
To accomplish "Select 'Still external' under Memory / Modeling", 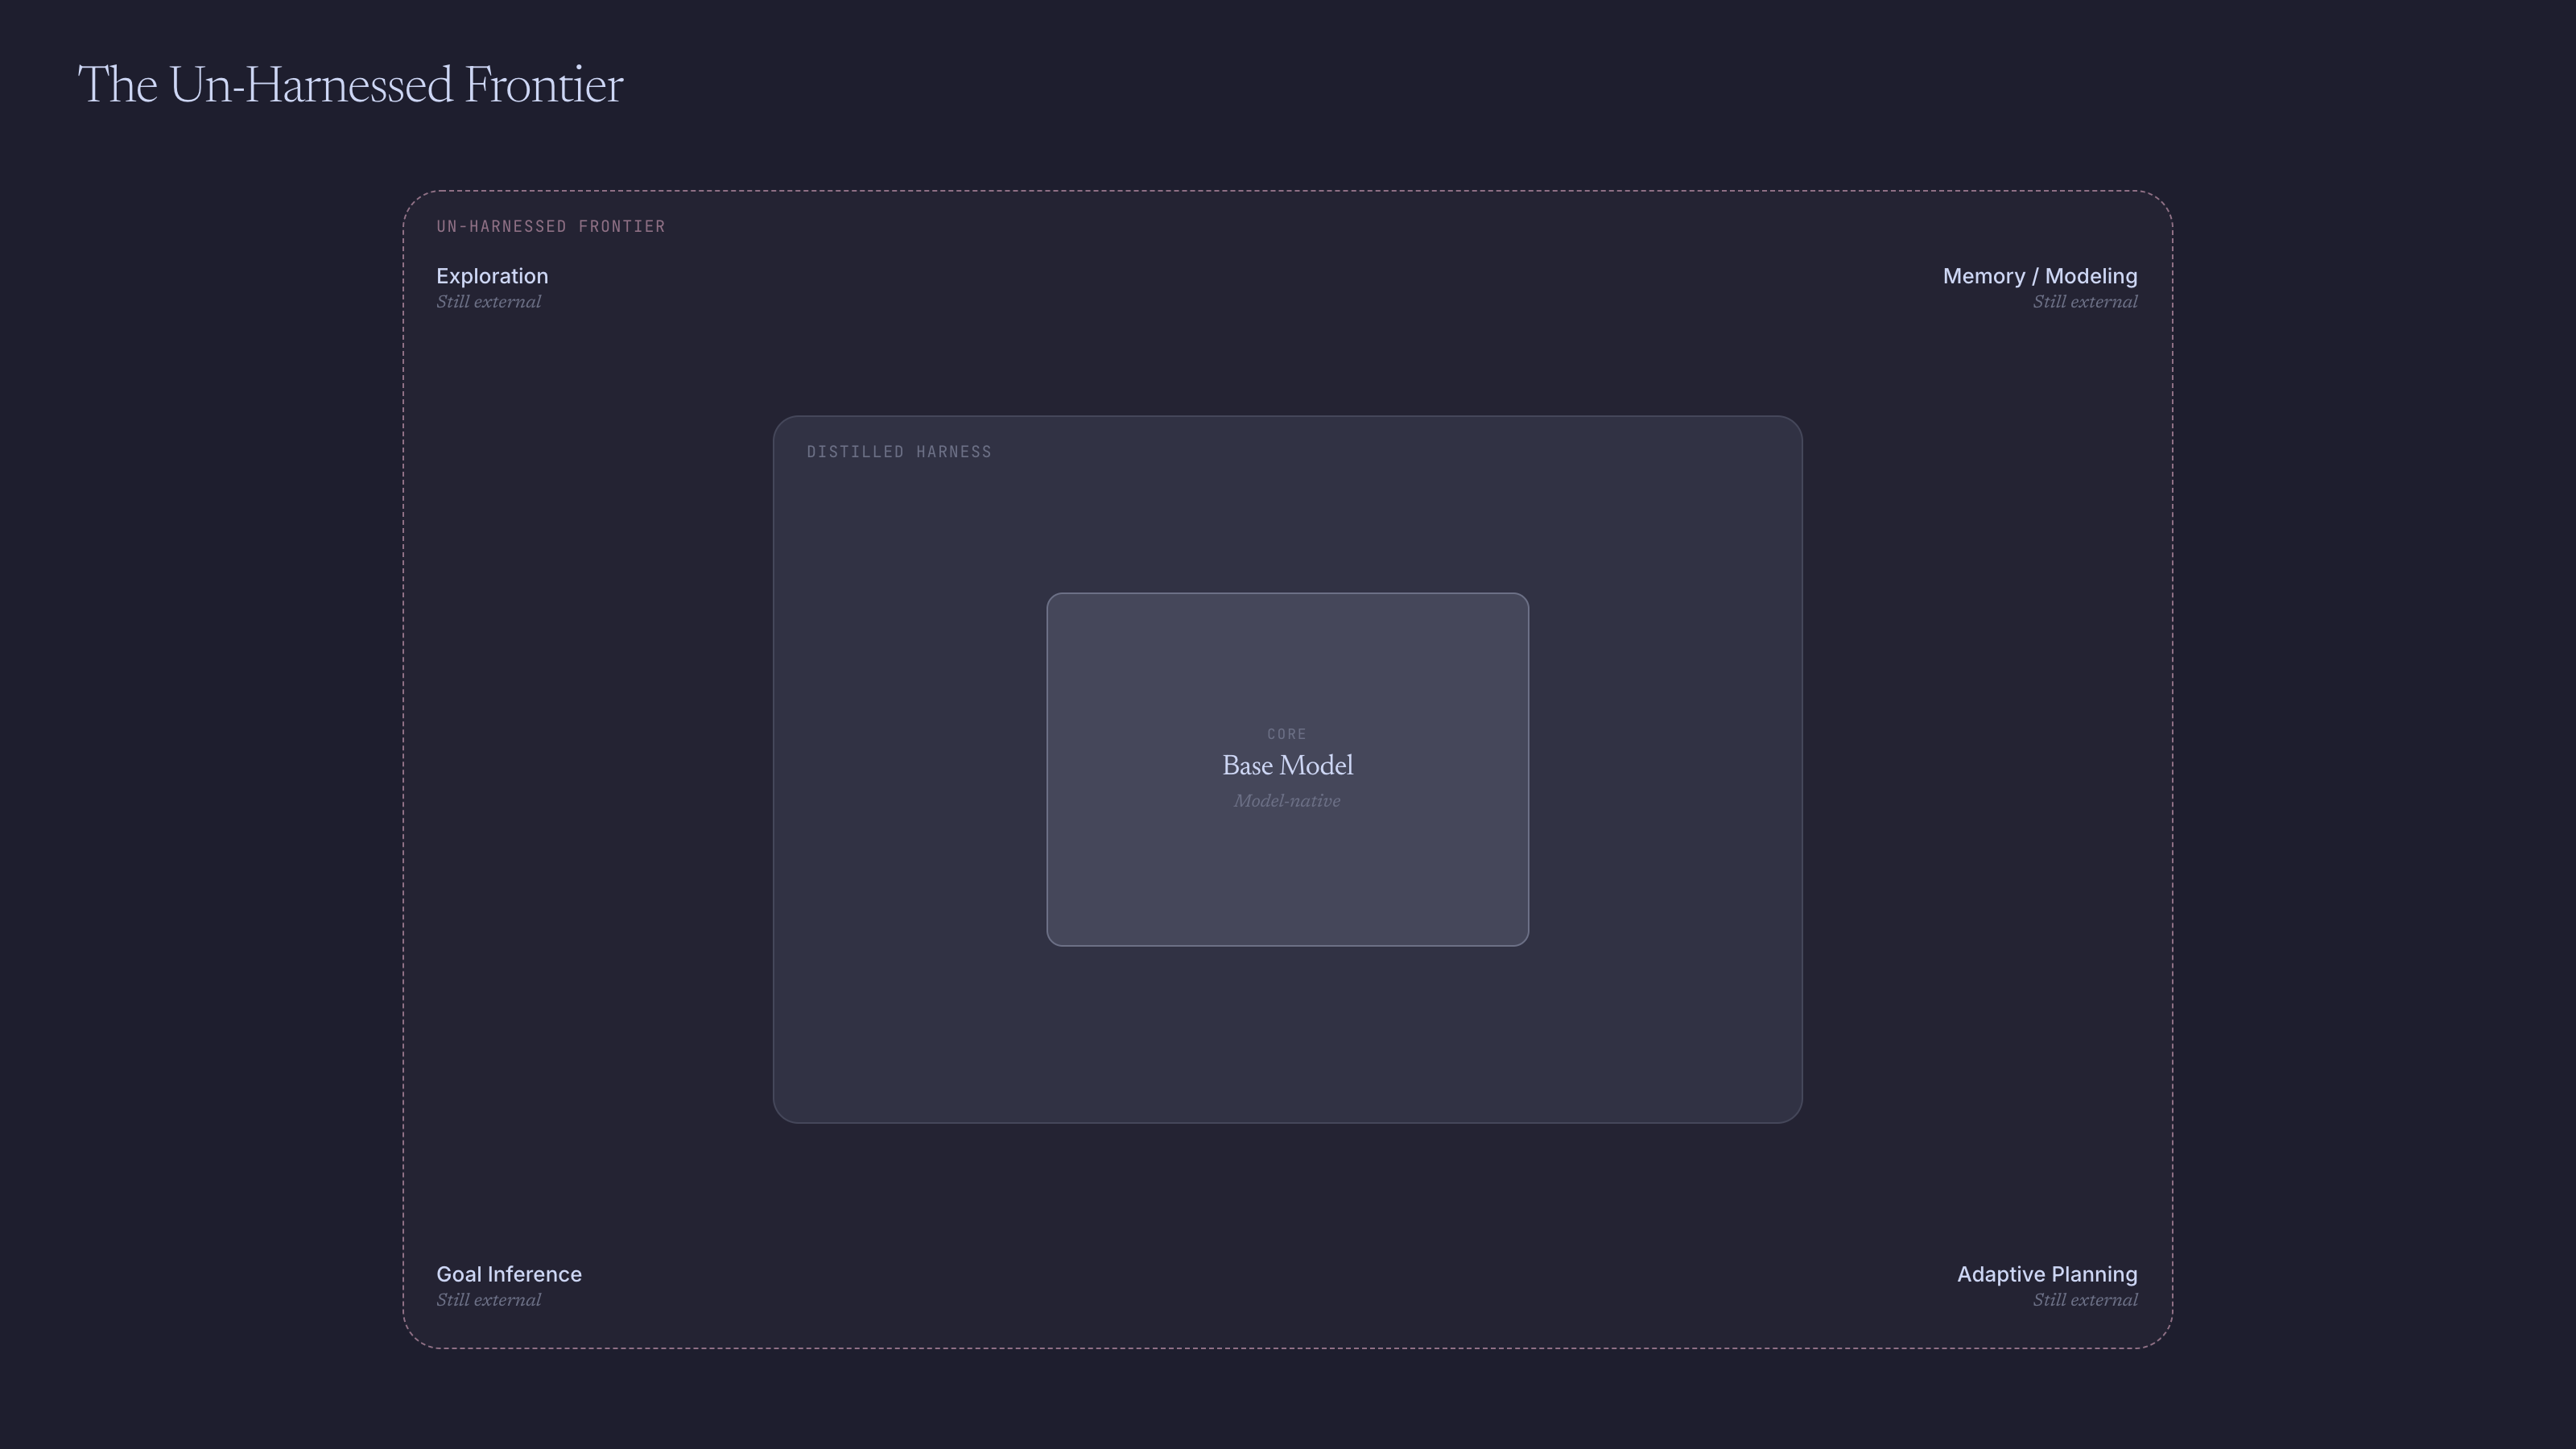I will coord(2084,302).
